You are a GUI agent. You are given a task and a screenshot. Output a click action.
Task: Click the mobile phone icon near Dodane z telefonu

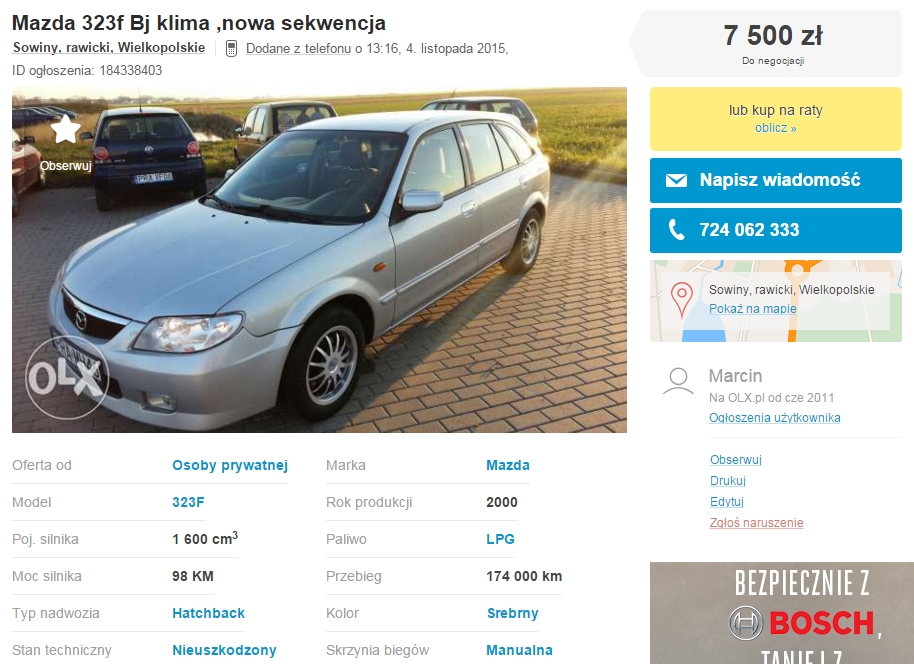[x=231, y=48]
